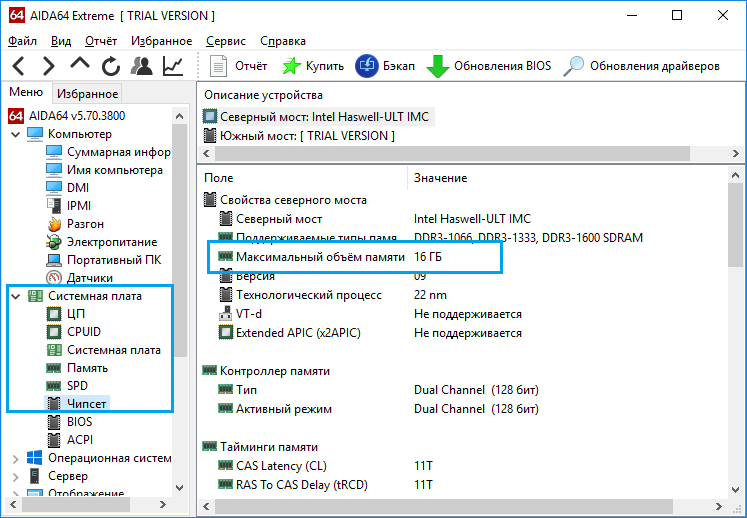Click the tree panel scroll-down arrow
The image size is (747, 518).
[180, 487]
